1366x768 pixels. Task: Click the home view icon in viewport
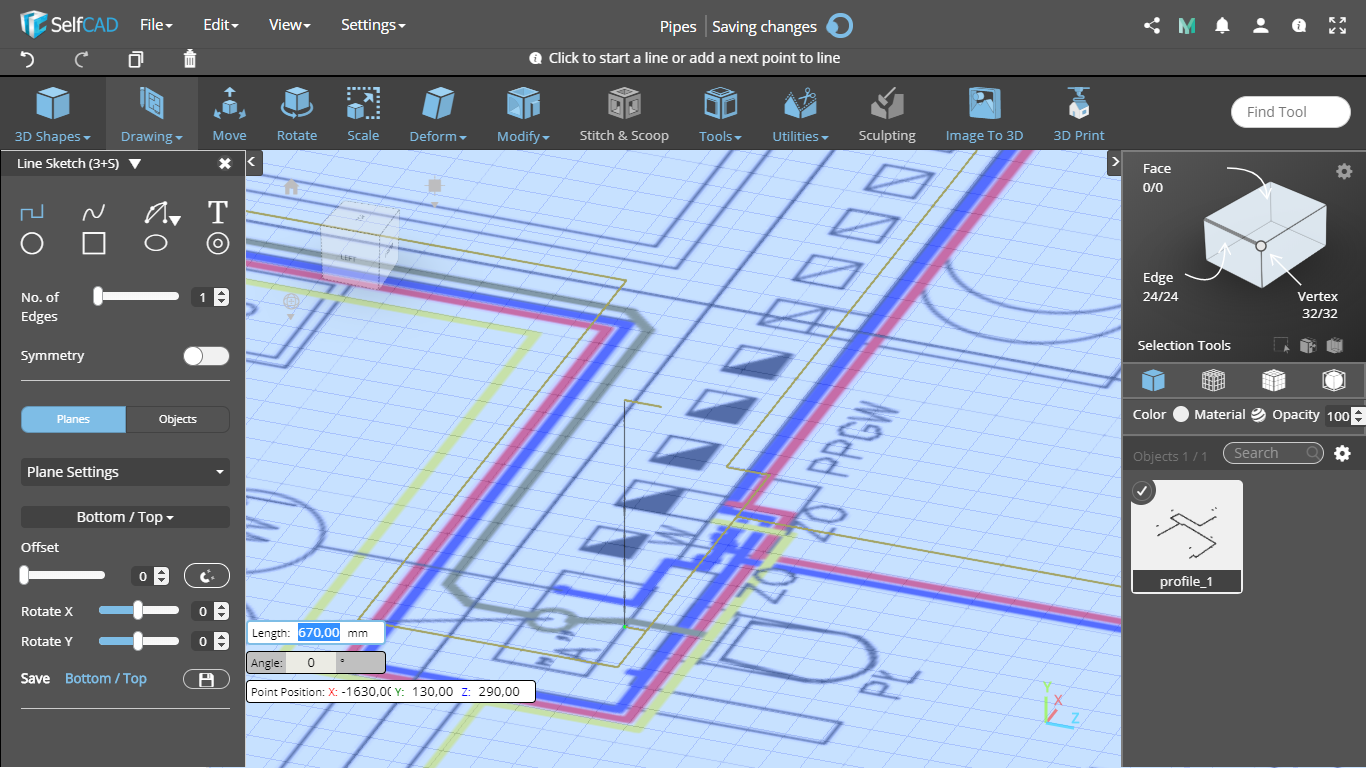(x=291, y=186)
